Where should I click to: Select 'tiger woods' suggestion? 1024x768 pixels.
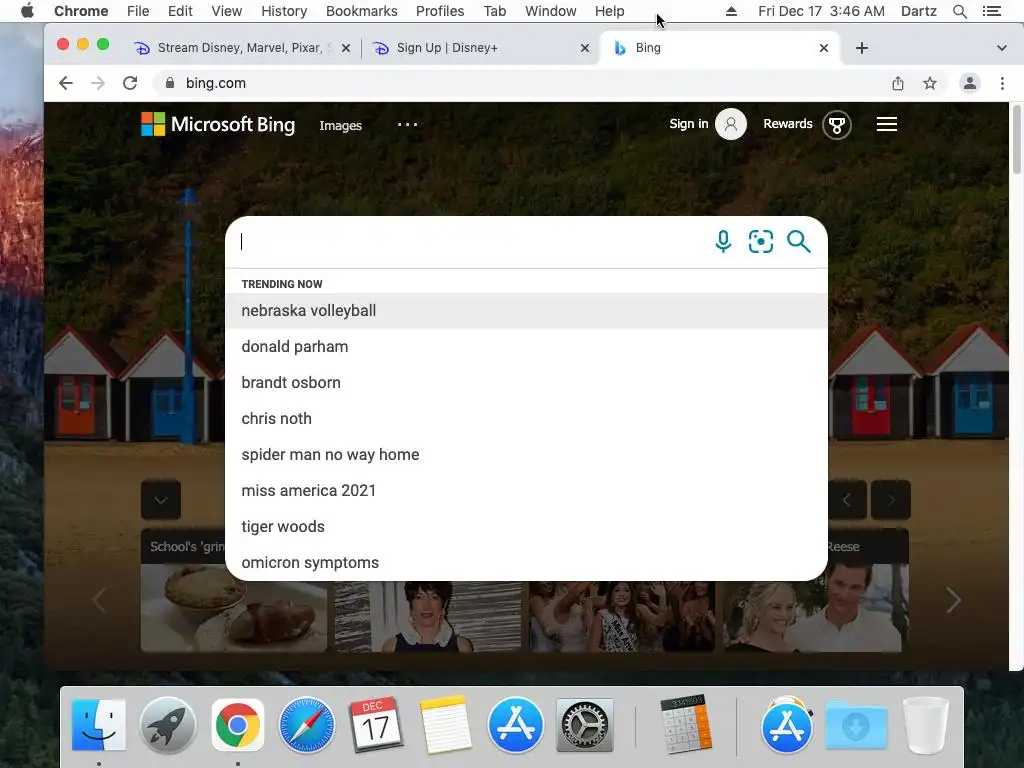click(x=526, y=526)
